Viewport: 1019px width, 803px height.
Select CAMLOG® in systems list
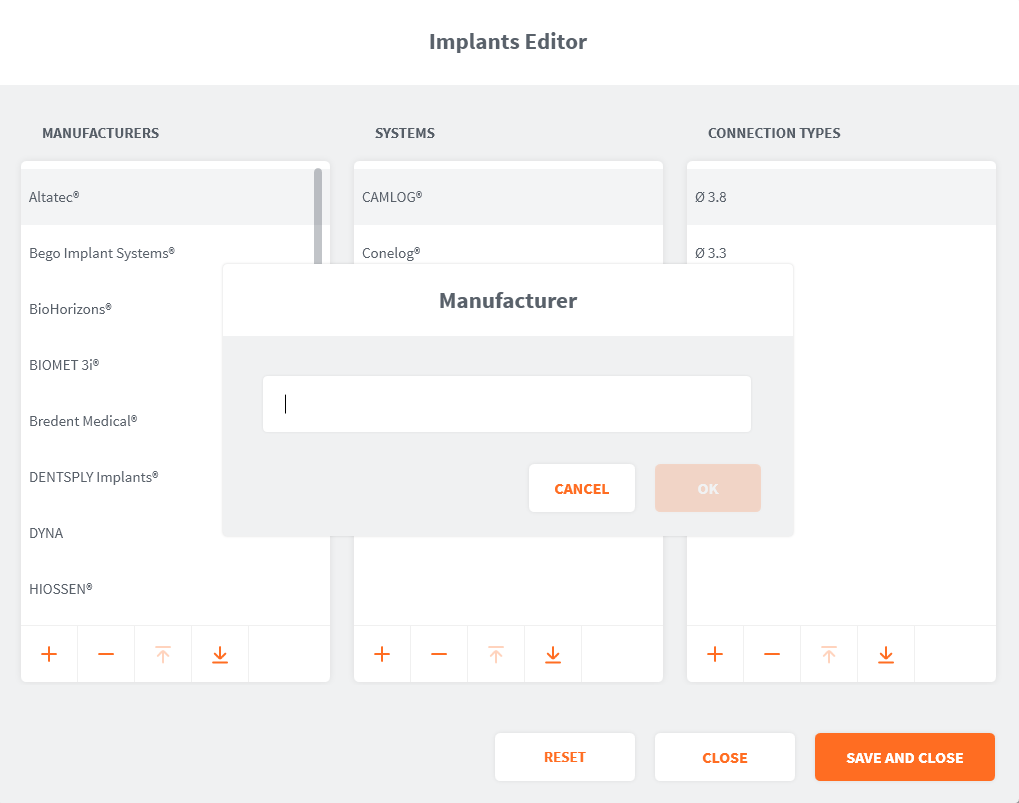point(392,197)
